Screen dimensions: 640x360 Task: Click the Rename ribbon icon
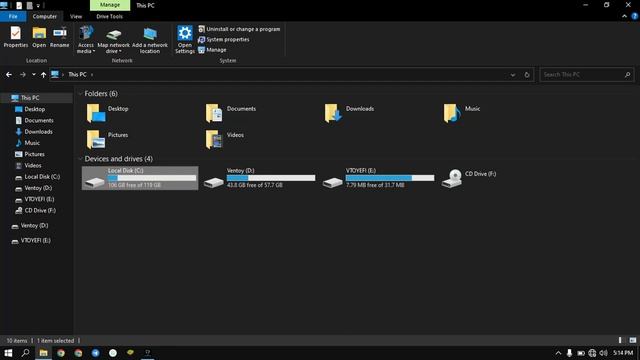(x=60, y=37)
